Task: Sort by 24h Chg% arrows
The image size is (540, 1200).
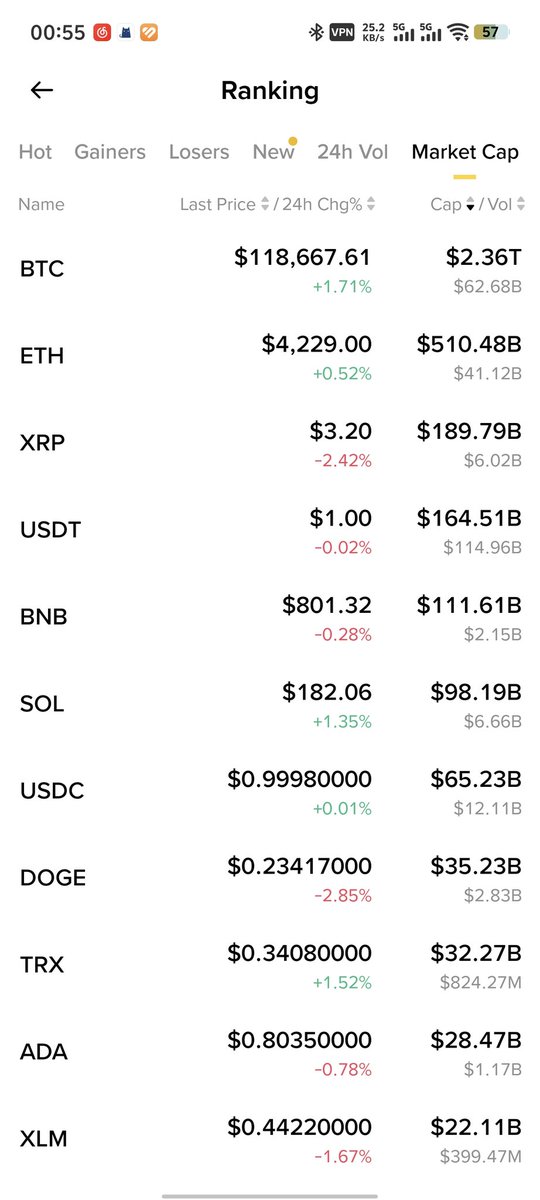Action: tap(371, 204)
